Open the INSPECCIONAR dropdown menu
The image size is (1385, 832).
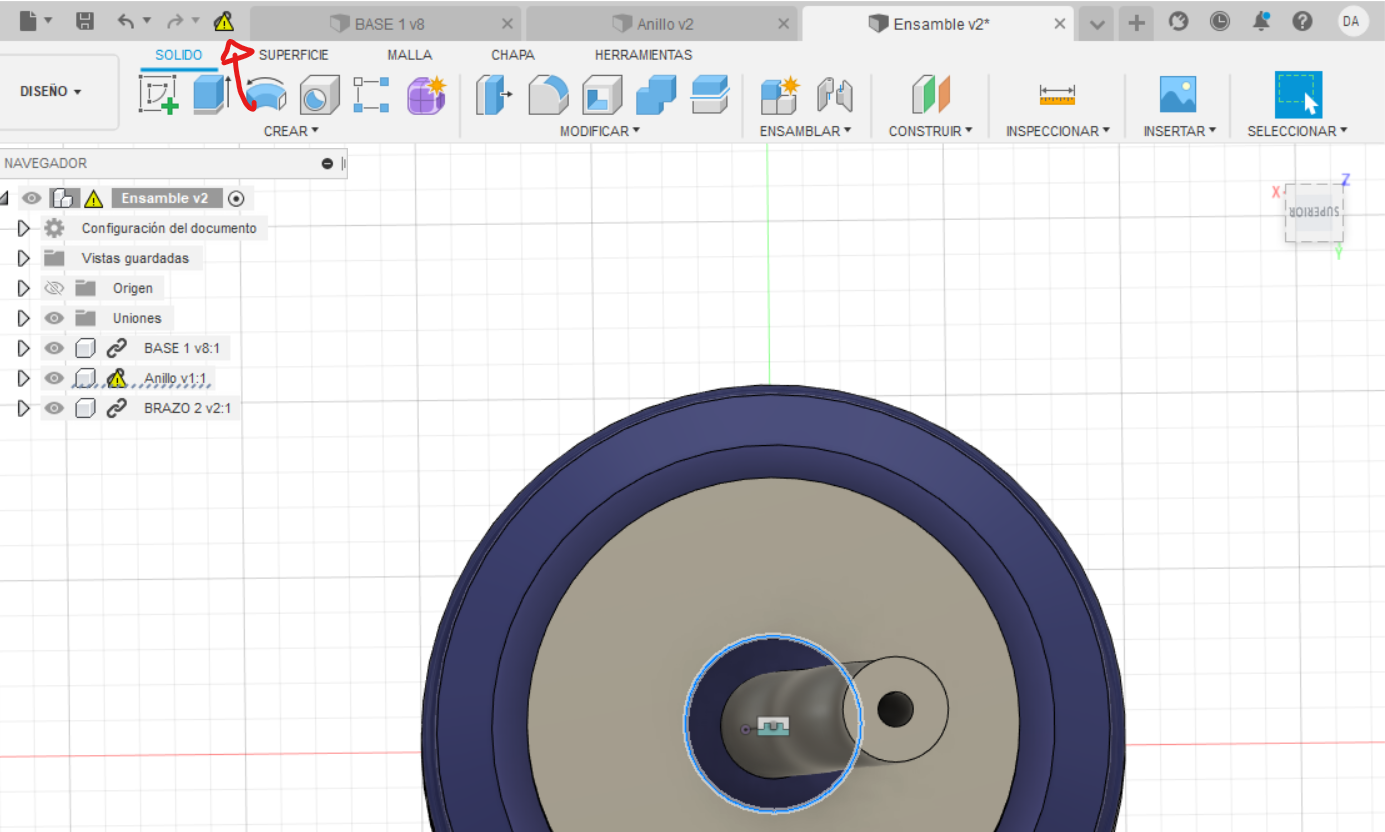click(1058, 131)
